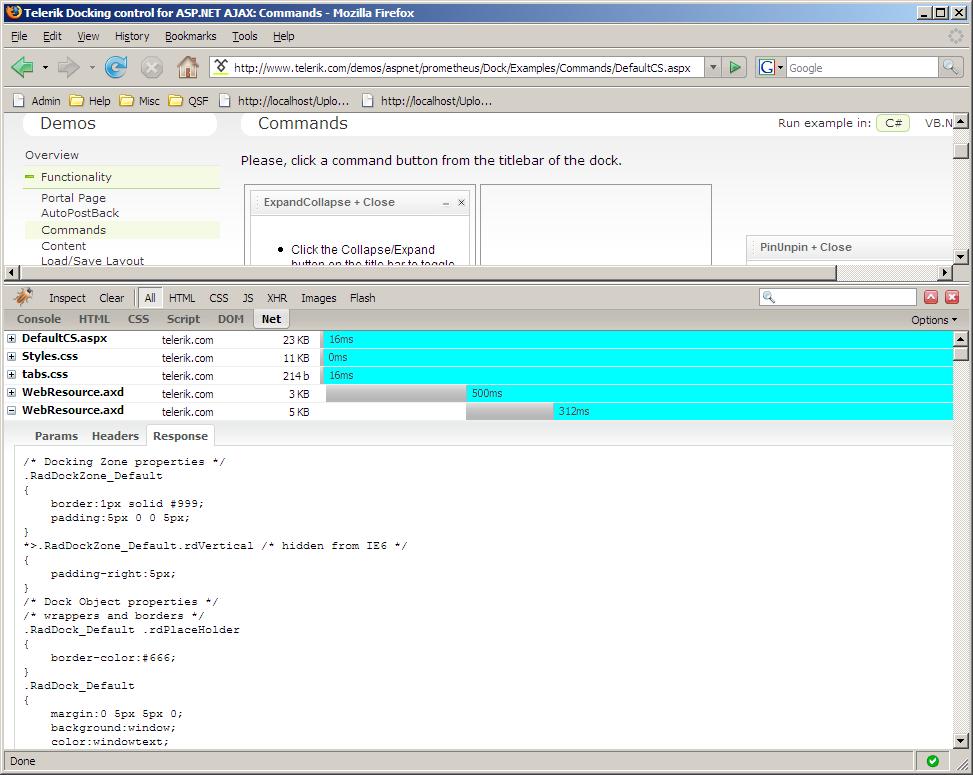The image size is (973, 775).
Task: Click the Firebug bug icon
Action: [24, 297]
